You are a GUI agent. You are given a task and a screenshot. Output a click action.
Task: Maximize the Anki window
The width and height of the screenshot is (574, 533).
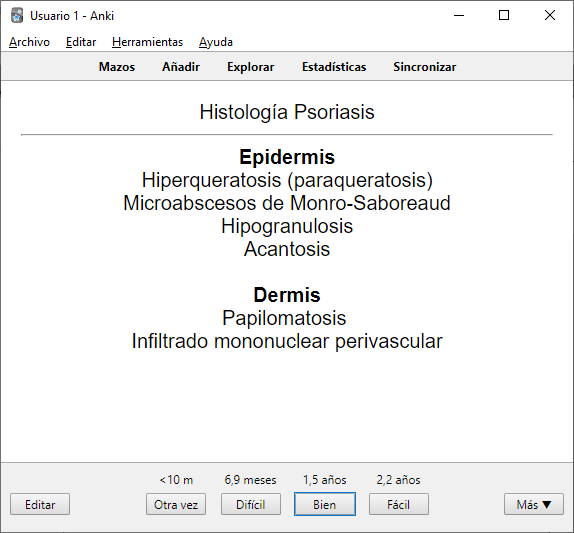tap(504, 15)
